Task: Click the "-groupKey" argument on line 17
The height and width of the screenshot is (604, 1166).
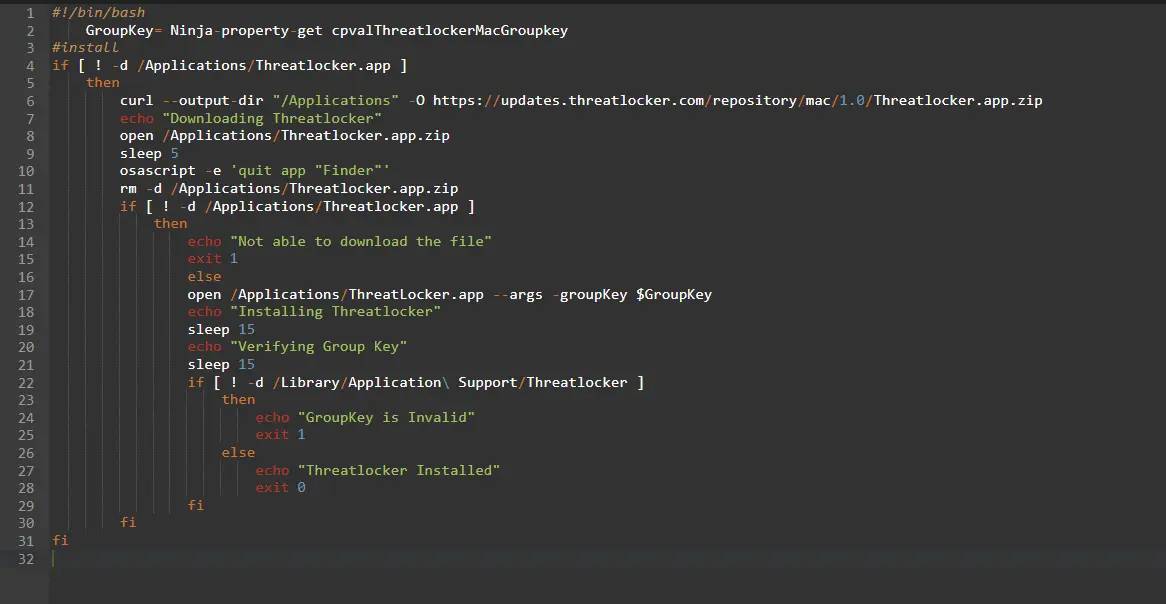Action: (x=590, y=295)
